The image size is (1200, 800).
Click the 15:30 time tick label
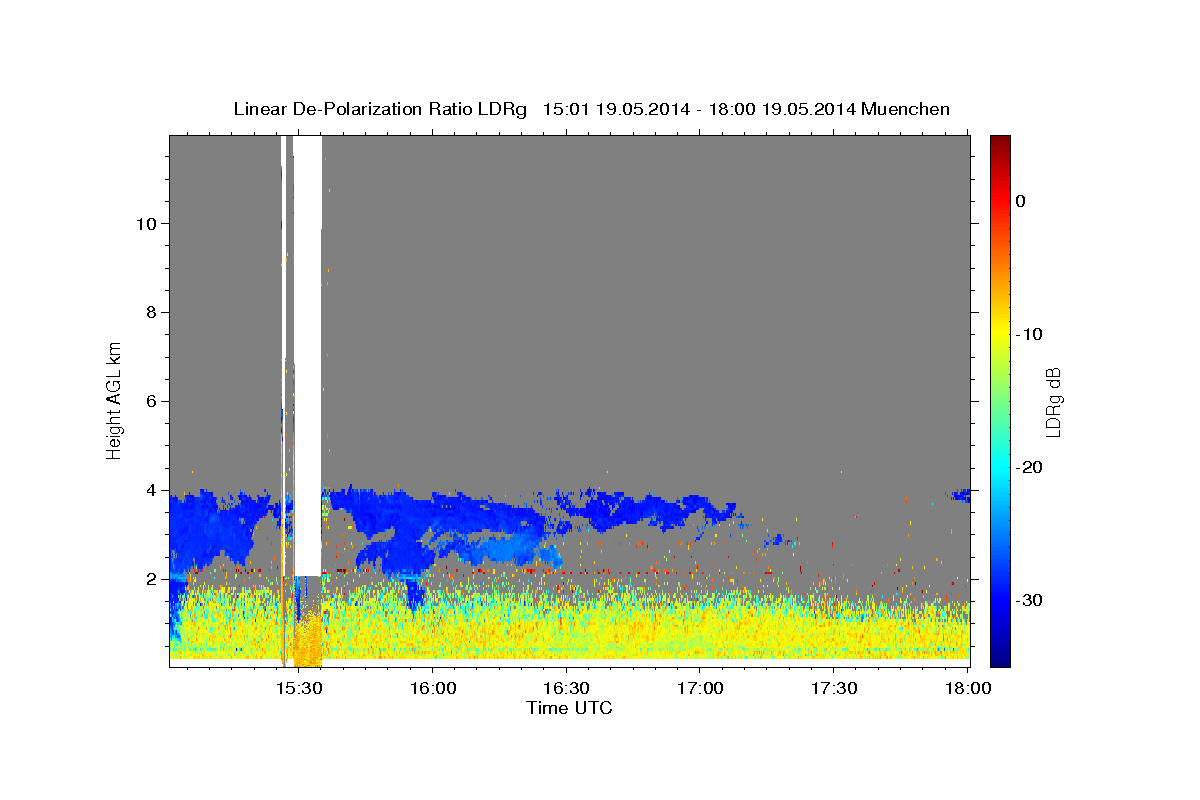(299, 688)
